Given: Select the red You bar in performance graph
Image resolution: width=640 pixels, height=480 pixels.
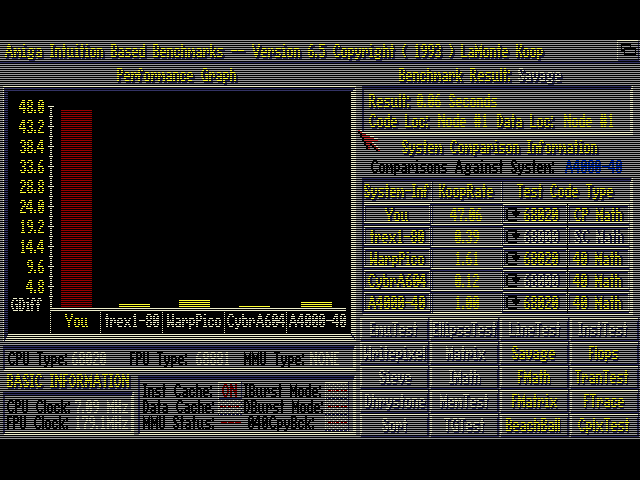Looking at the screenshot, I should point(76,208).
